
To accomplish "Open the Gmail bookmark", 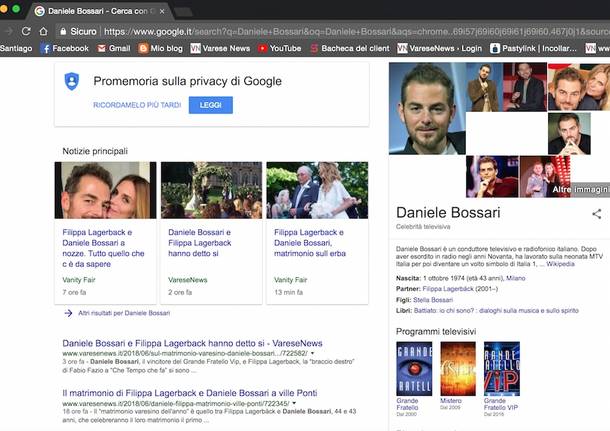I will pyautogui.click(x=114, y=48).
